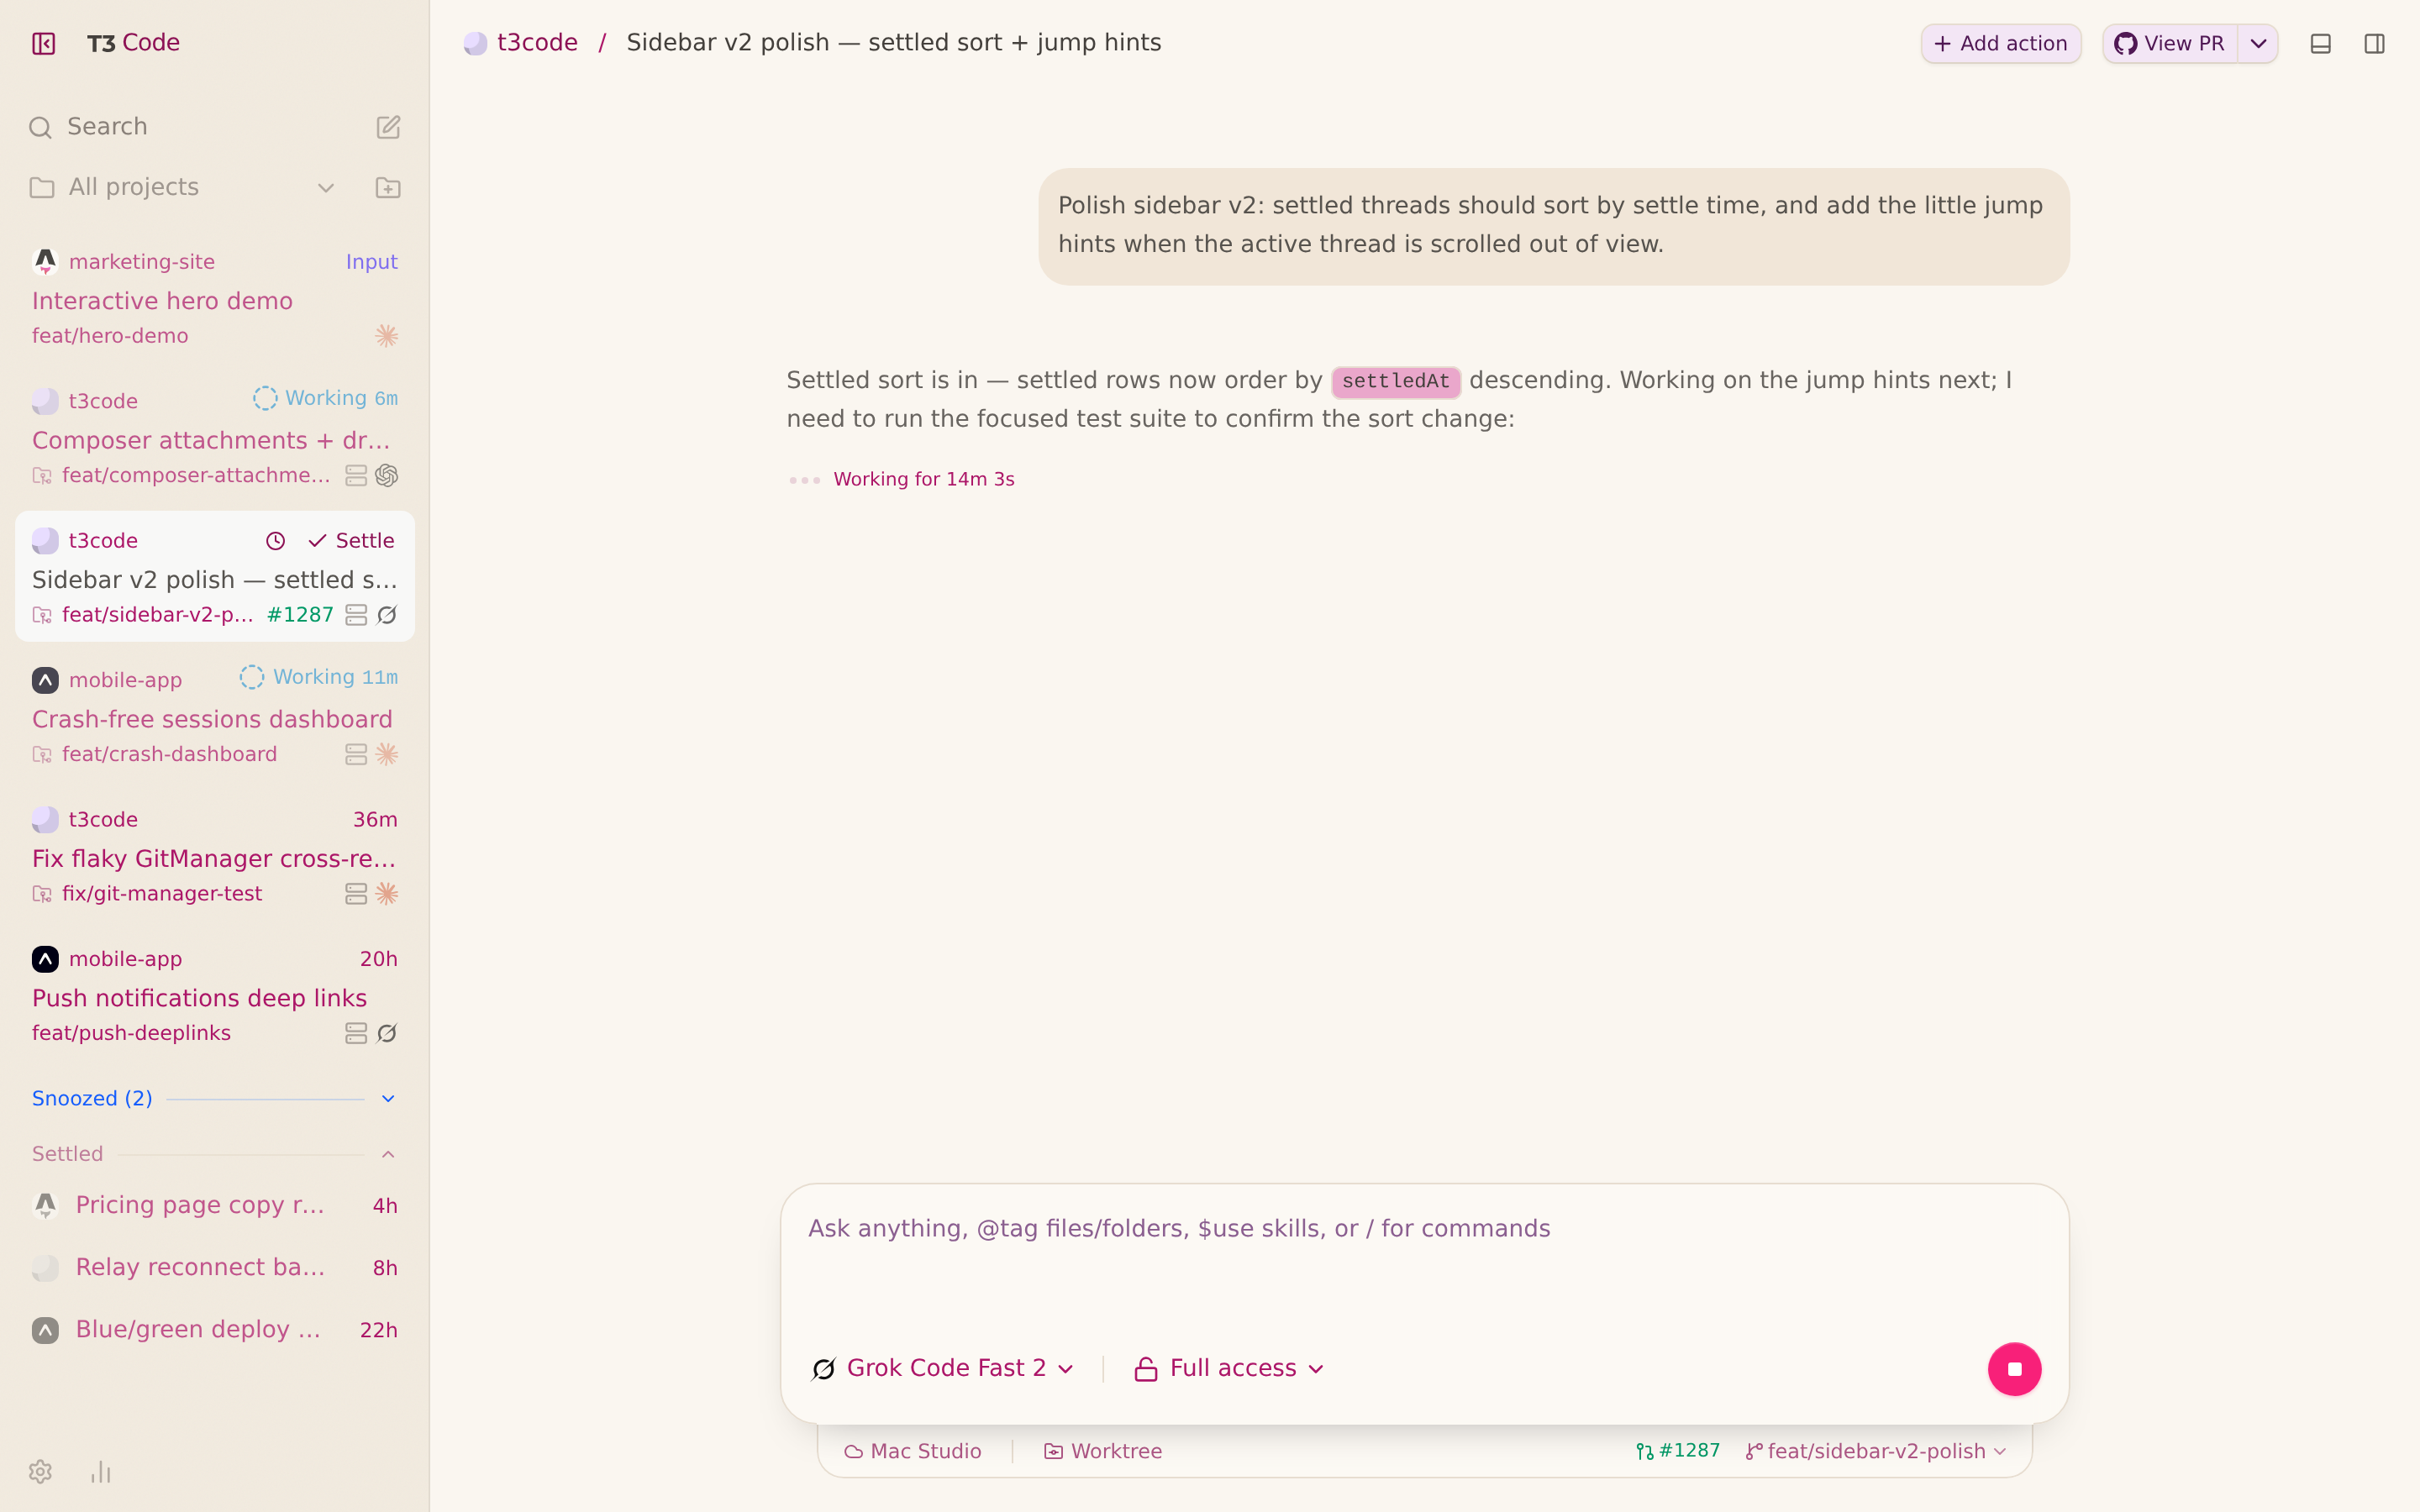This screenshot has height=1512, width=2420.
Task: Stop the running agent with the pink stop button
Action: [2014, 1369]
